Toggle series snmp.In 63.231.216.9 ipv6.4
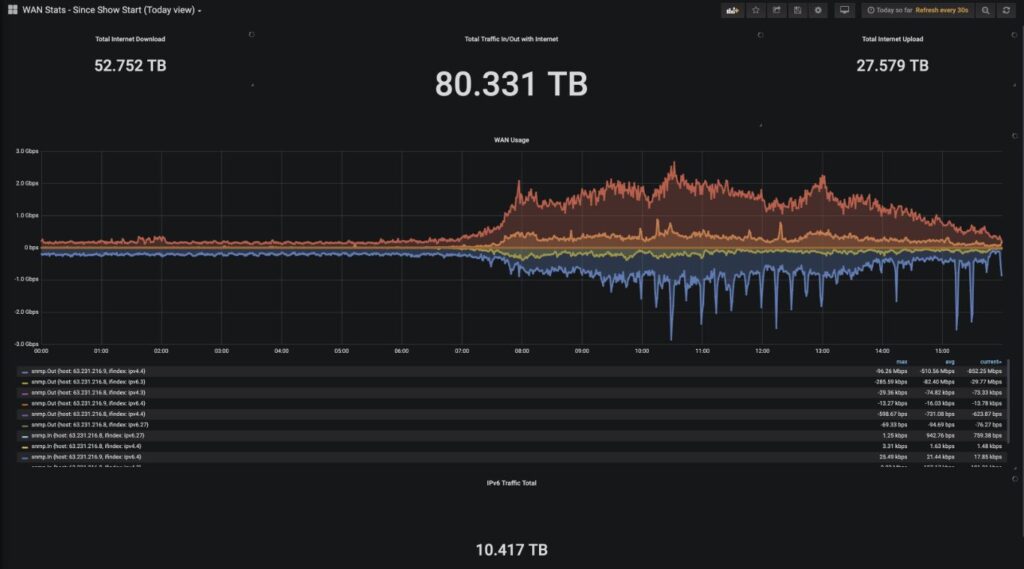Image resolution: width=1024 pixels, height=569 pixels. click(x=86, y=457)
